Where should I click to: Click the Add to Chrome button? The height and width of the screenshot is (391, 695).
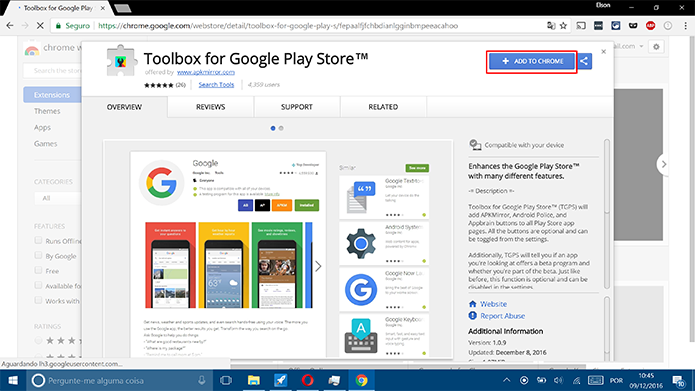point(532,61)
